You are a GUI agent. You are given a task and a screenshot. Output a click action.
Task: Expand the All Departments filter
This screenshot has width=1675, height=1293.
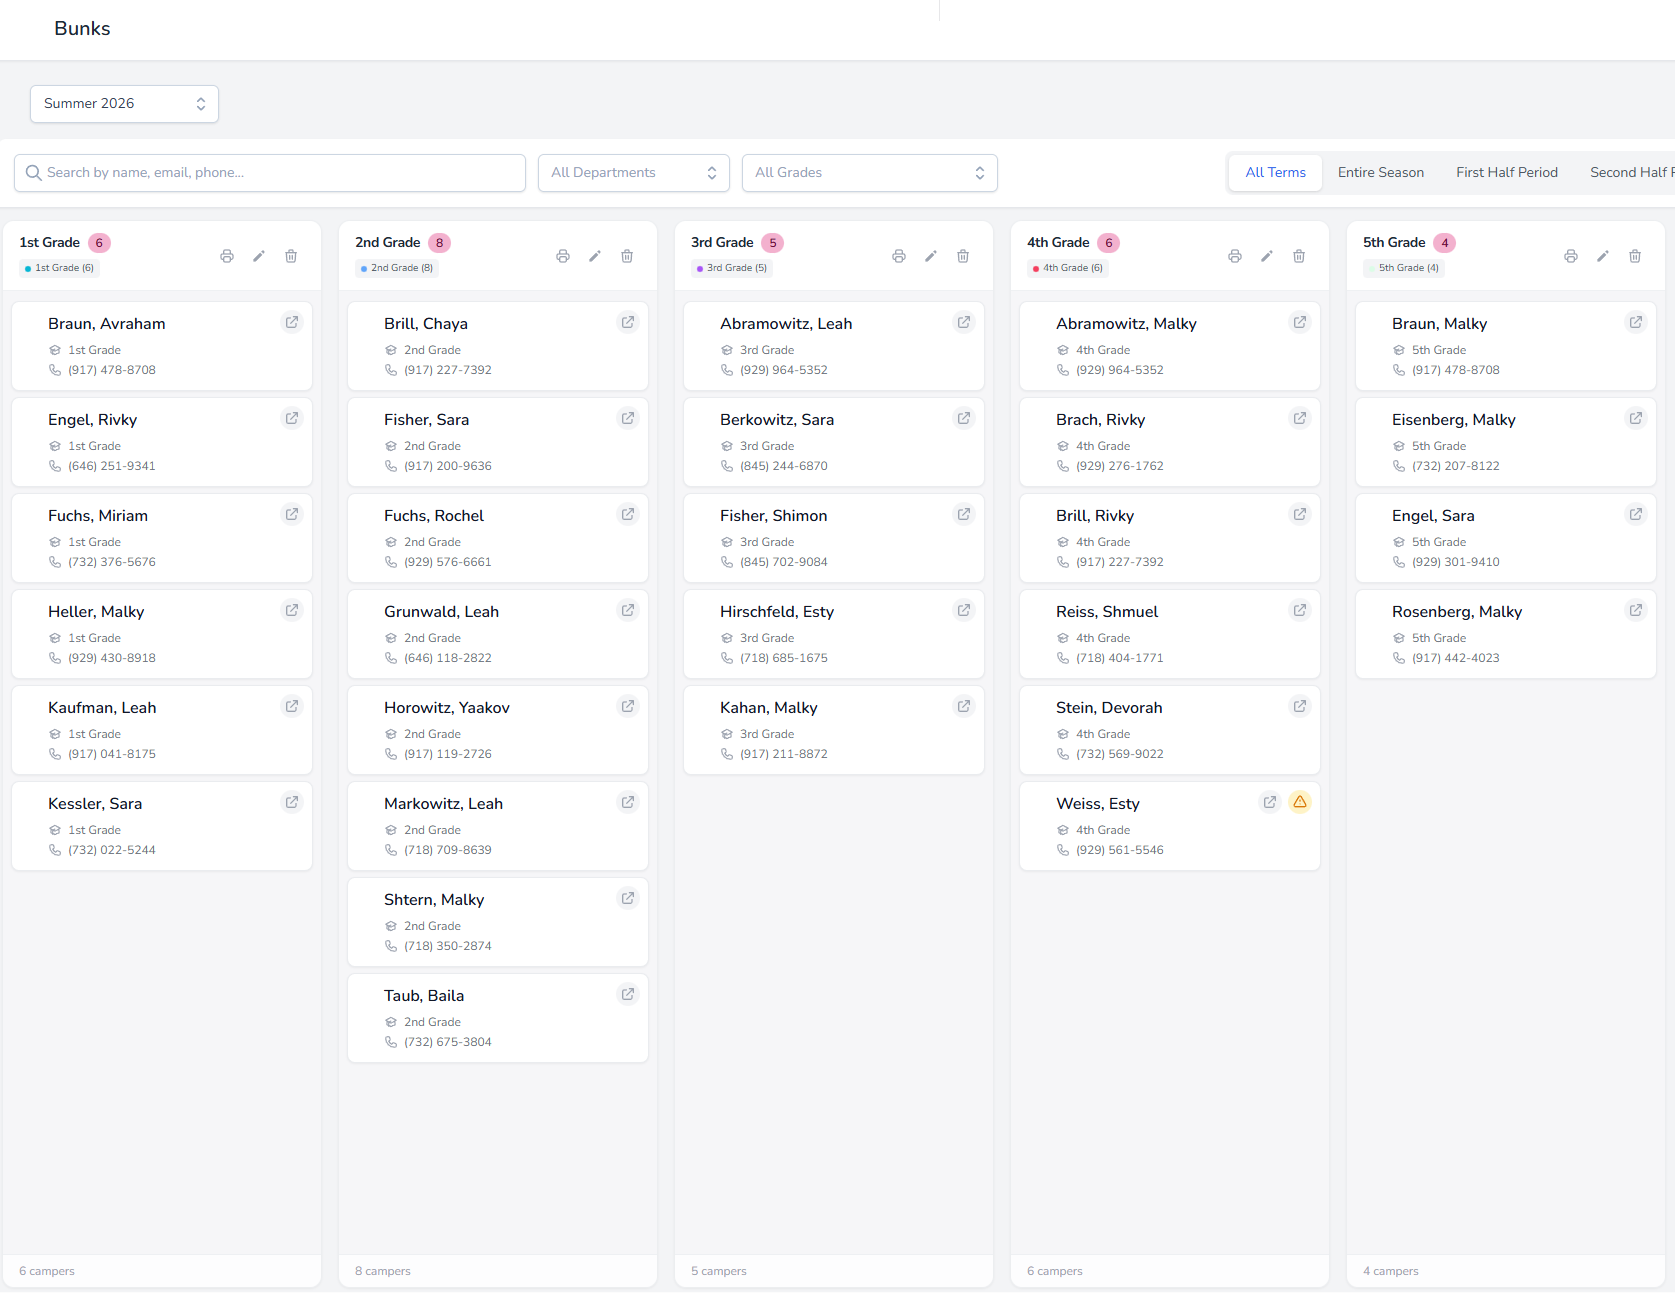(633, 173)
